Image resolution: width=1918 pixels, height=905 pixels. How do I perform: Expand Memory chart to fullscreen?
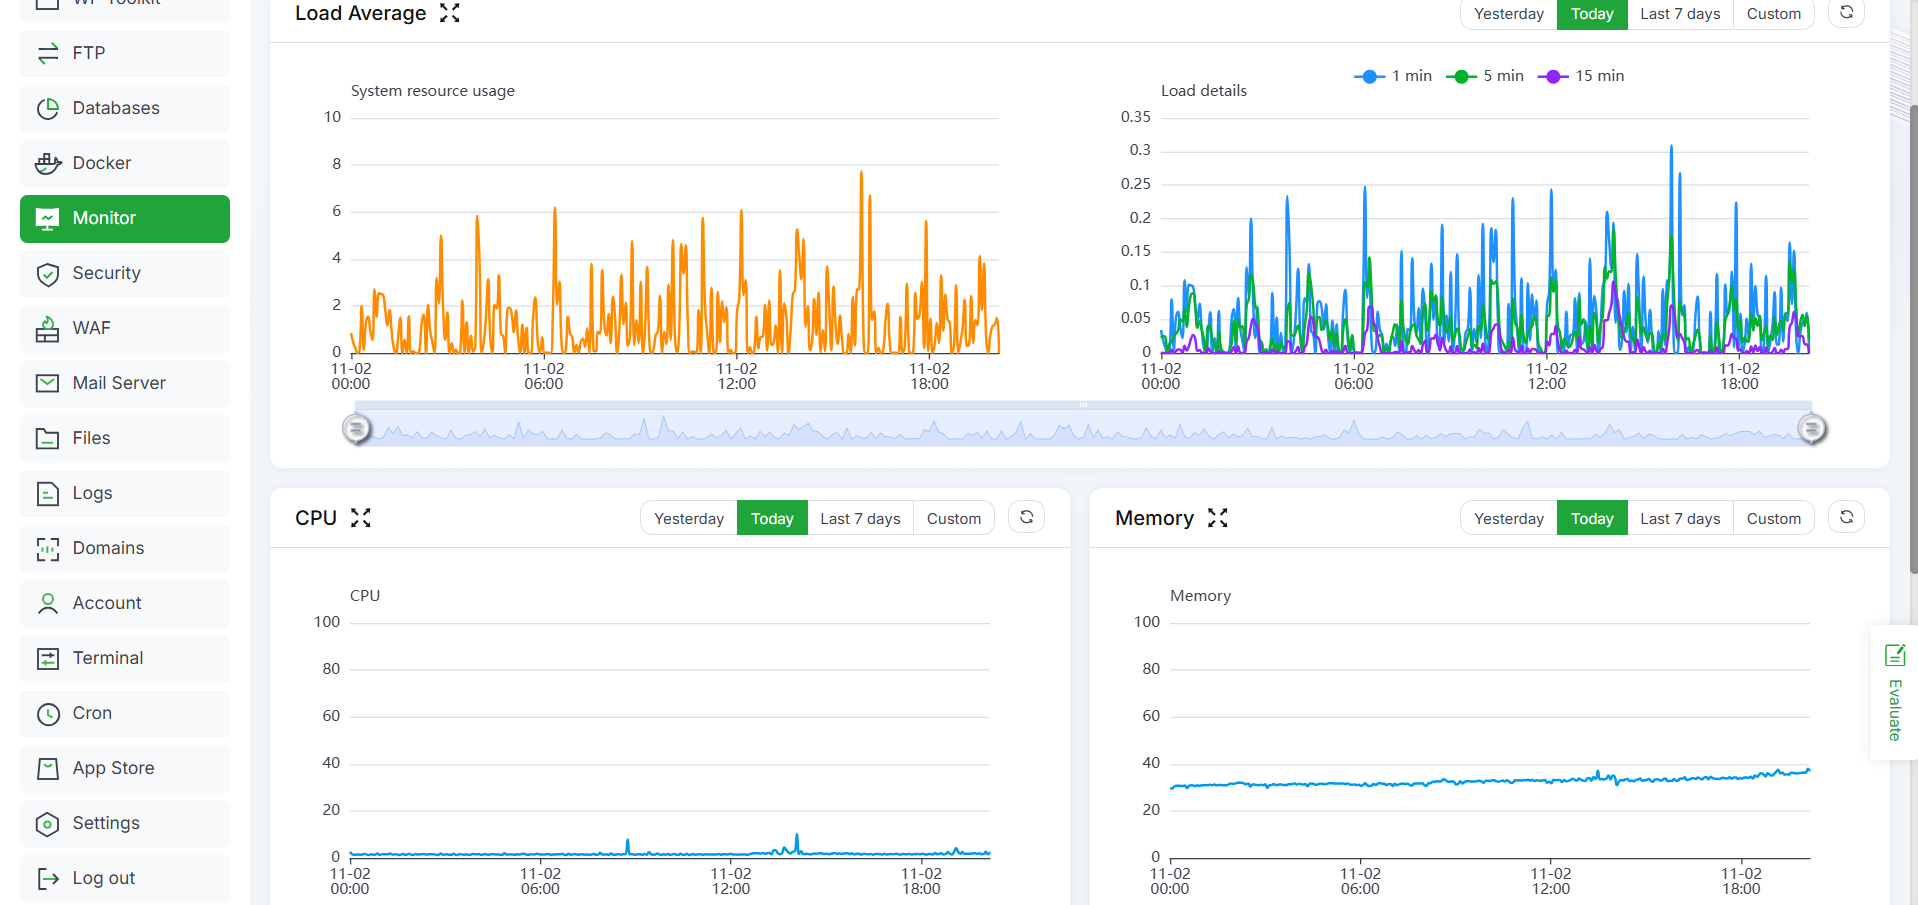click(1217, 518)
